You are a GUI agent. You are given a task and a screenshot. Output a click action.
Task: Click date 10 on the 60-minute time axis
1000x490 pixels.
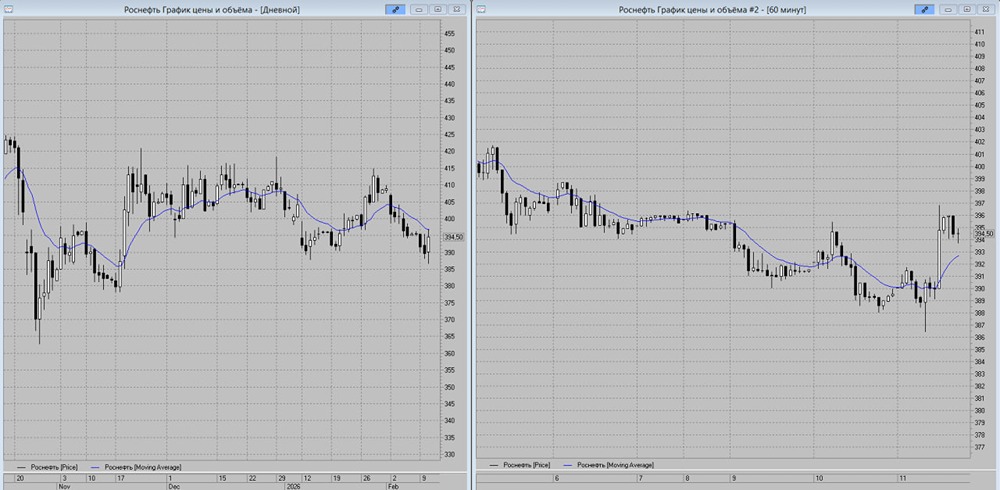[x=818, y=477]
